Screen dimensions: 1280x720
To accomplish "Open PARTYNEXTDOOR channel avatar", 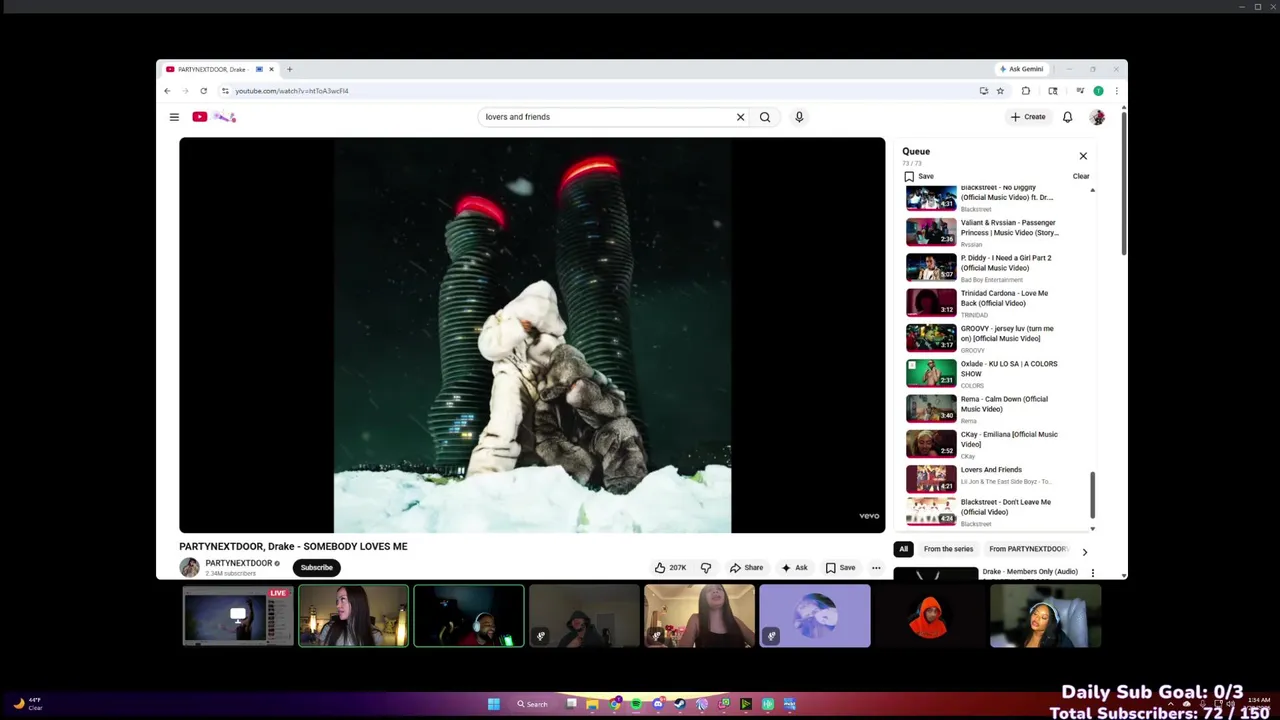I will [x=189, y=568].
